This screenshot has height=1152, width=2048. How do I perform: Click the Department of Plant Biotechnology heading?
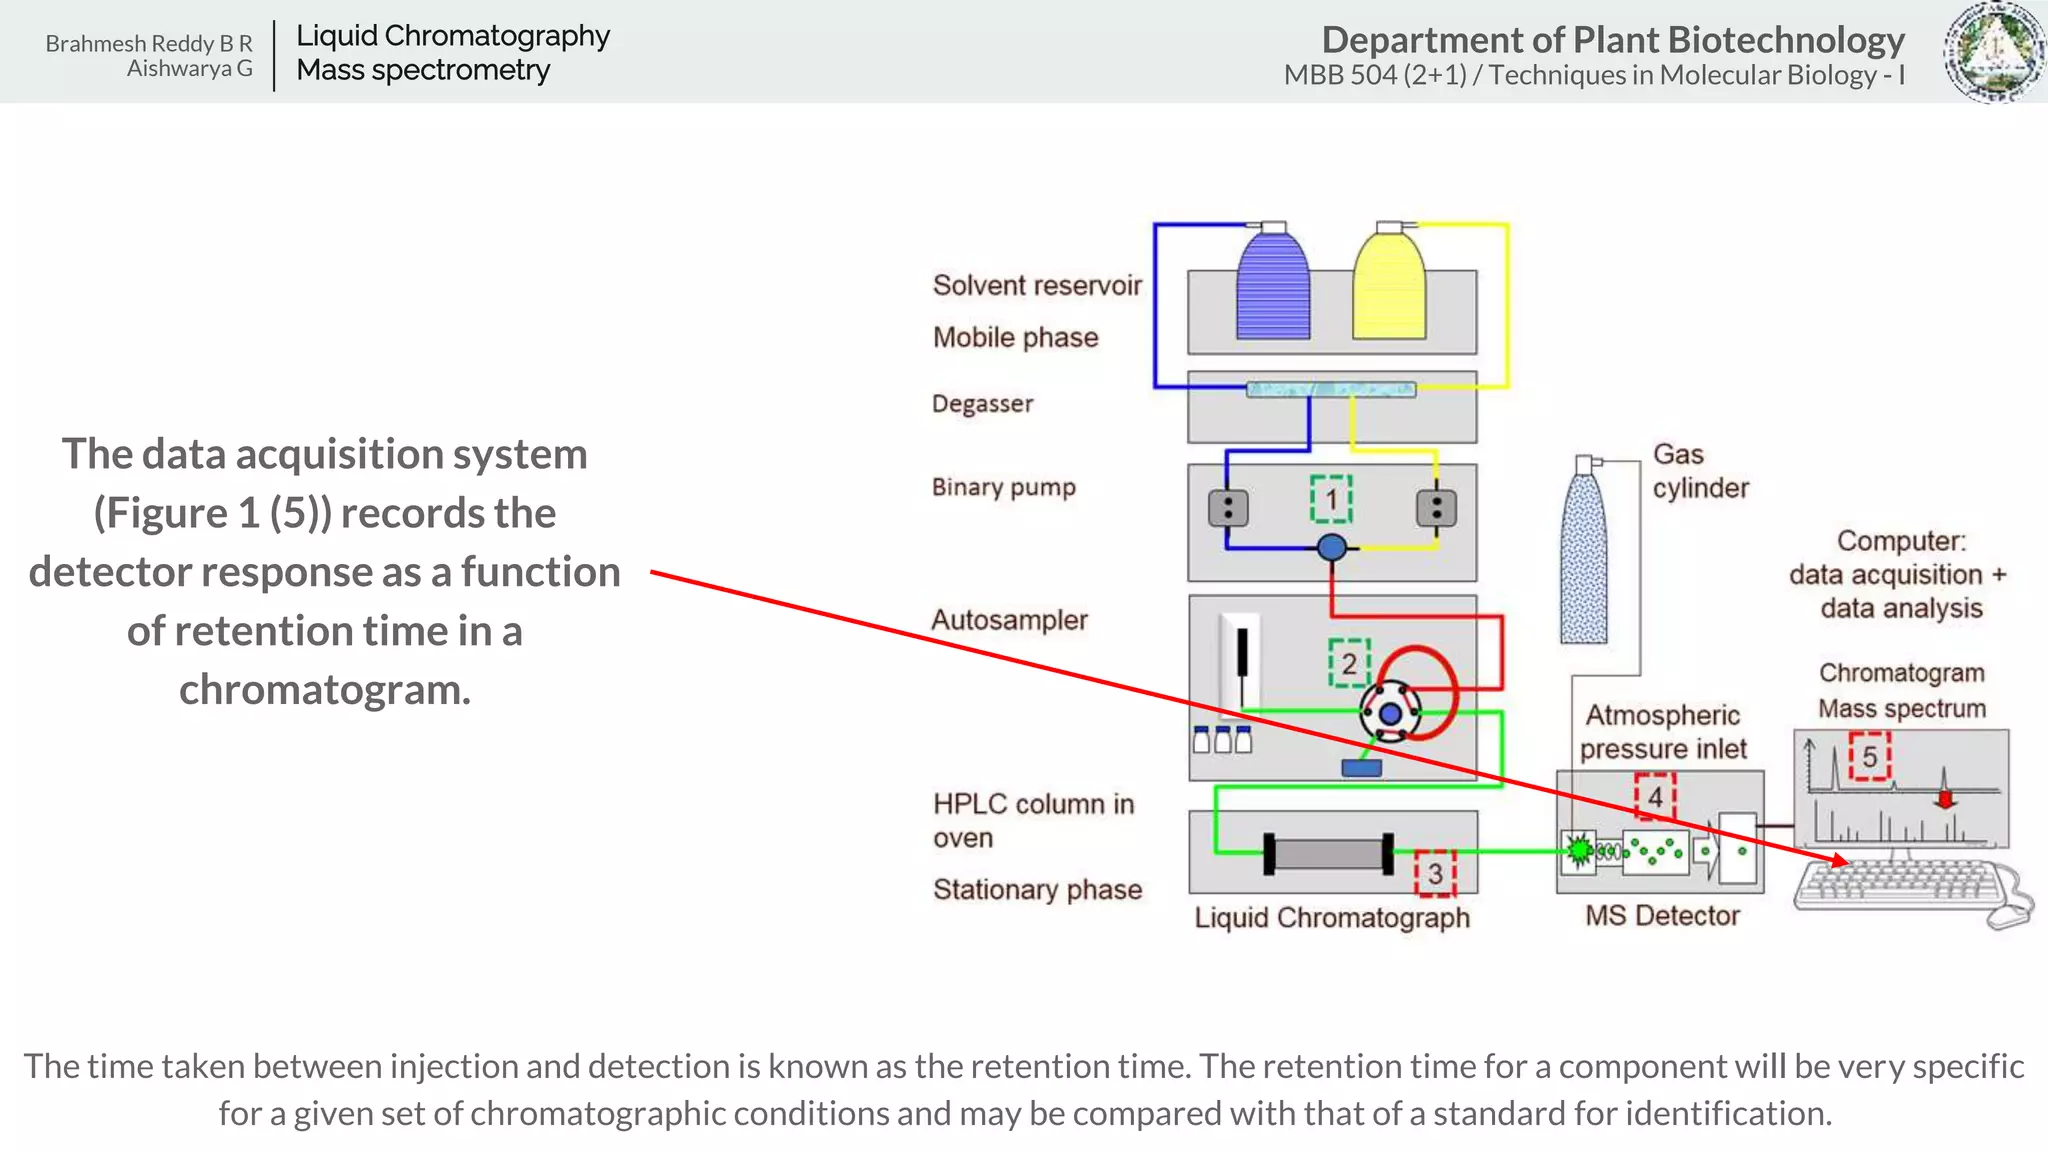[x=1612, y=40]
